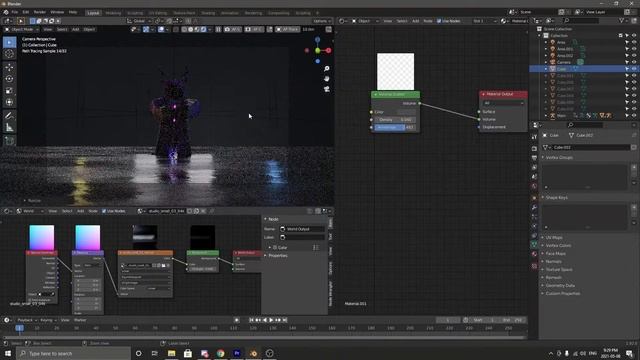
Task: Open the Modifier properties wrench tab
Action: (x=534, y=207)
